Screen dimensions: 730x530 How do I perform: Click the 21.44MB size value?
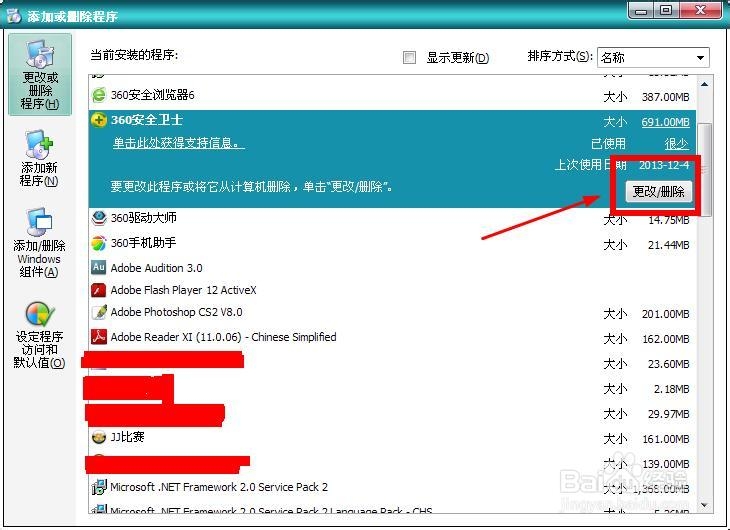click(x=668, y=245)
